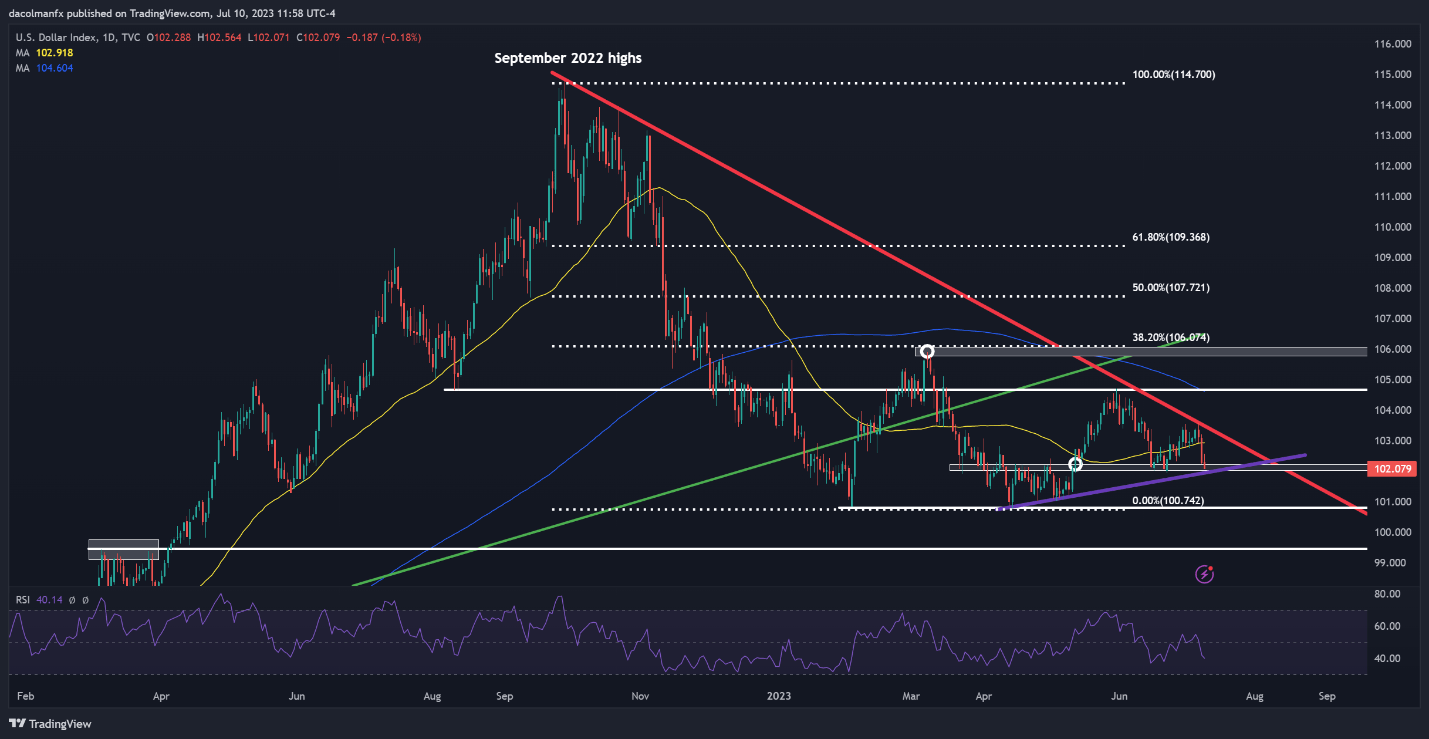Select the grey support box near 99.500

[x=123, y=549]
